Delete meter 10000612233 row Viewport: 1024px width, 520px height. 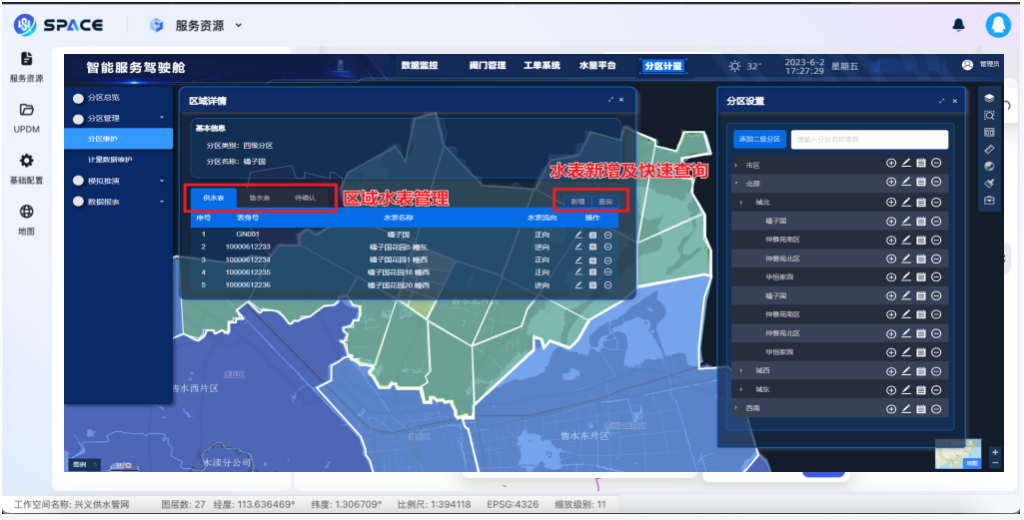(607, 247)
